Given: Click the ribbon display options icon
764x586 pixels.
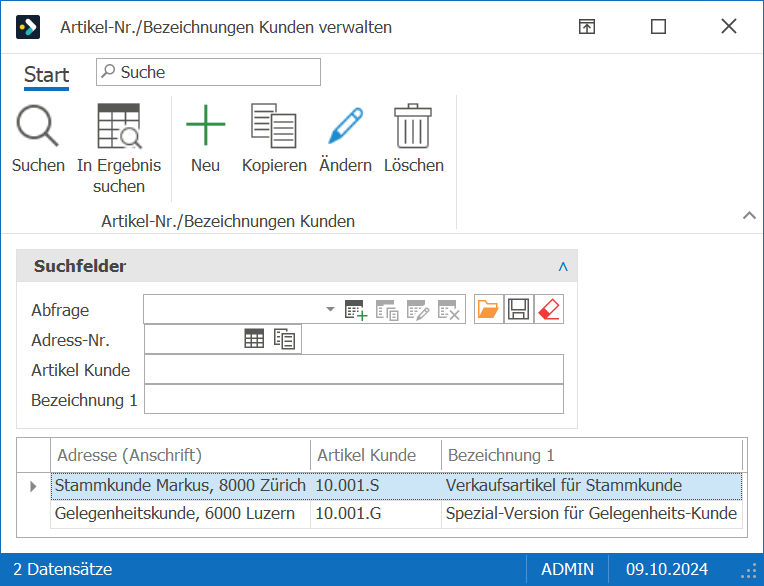Looking at the screenshot, I should (x=587, y=26).
